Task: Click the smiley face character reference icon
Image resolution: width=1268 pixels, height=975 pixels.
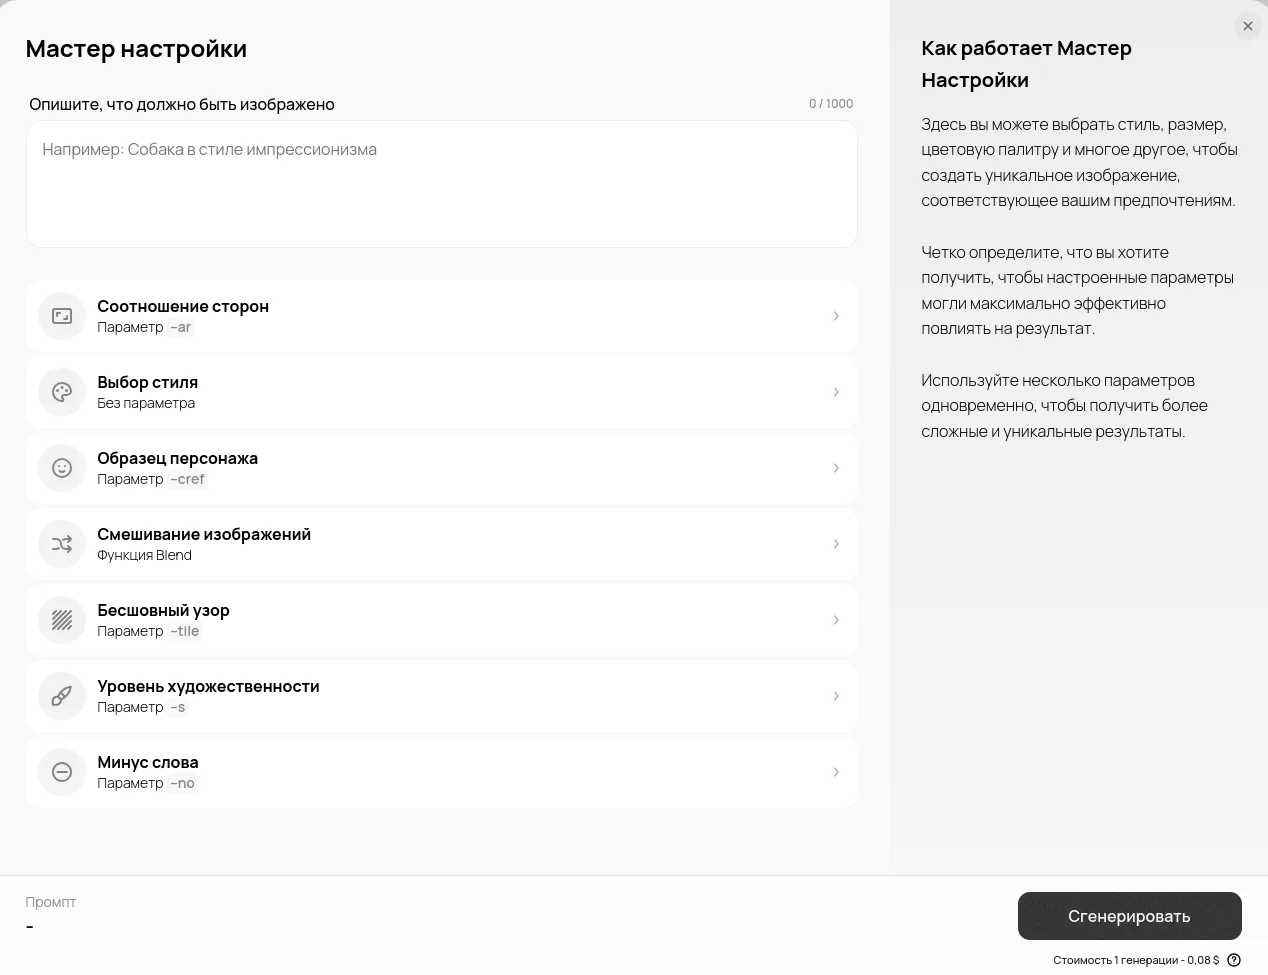Action: [x=62, y=468]
